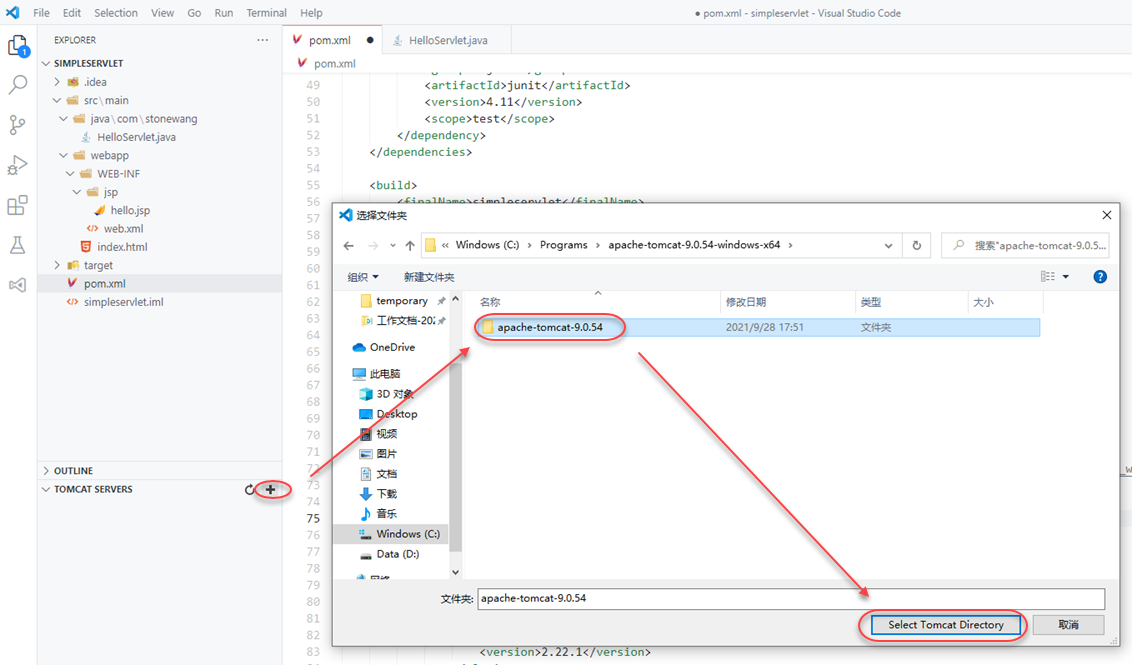
Task: Switch to the HelloServlet.java tab
Action: tap(447, 40)
